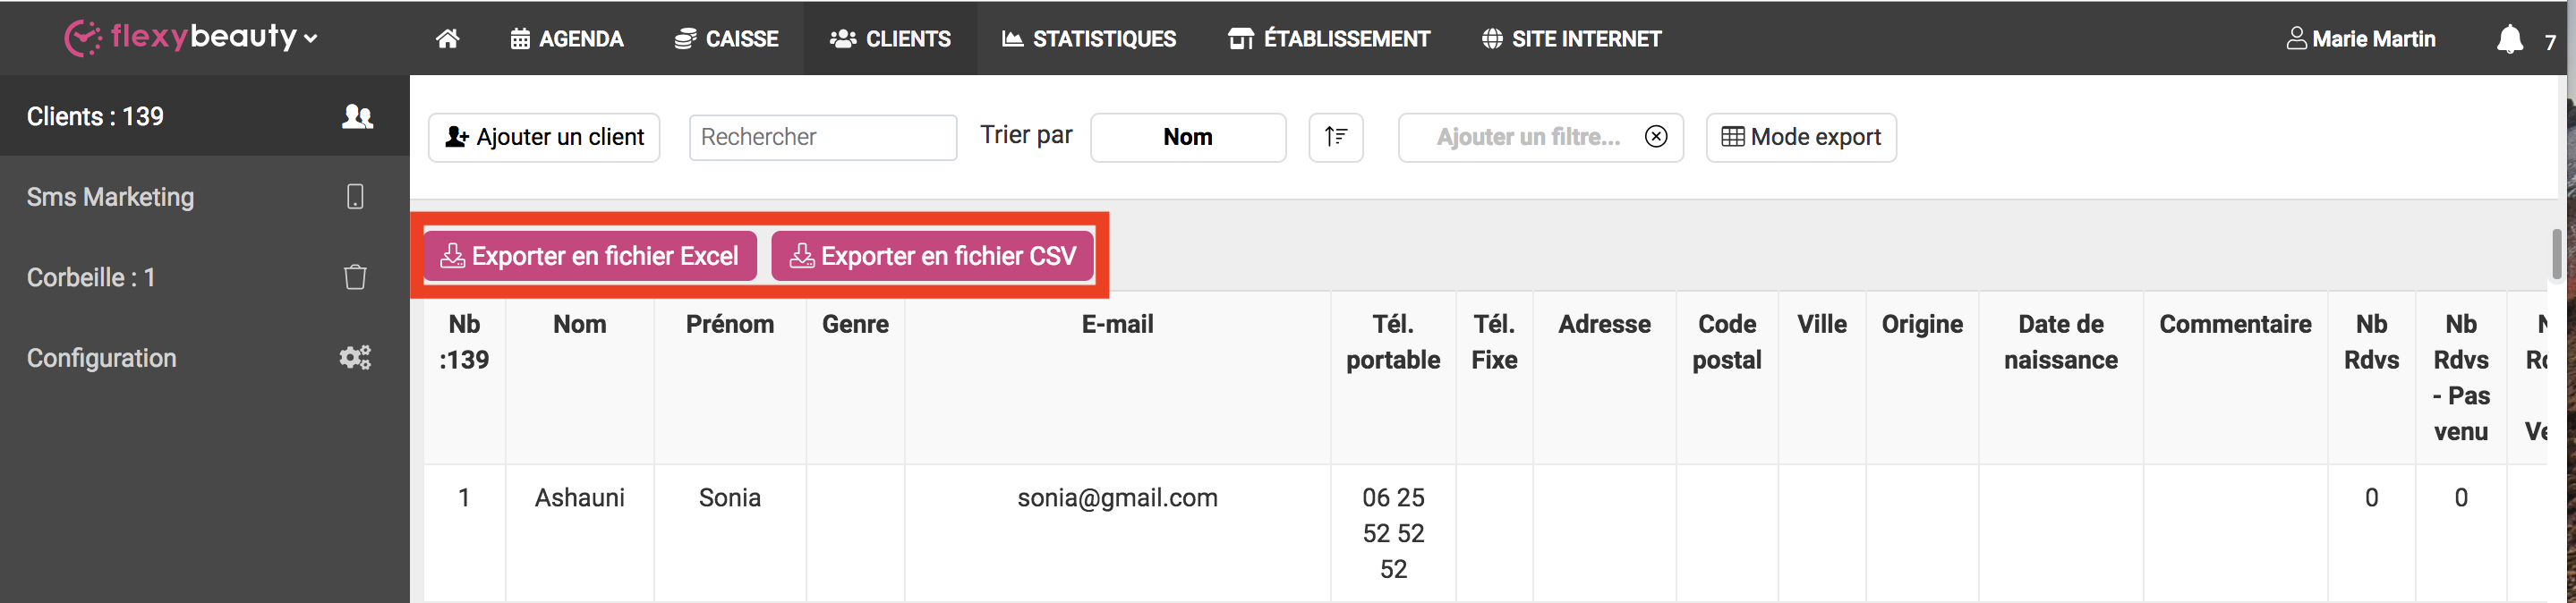Click the clients group icon in sidebar

(x=357, y=116)
